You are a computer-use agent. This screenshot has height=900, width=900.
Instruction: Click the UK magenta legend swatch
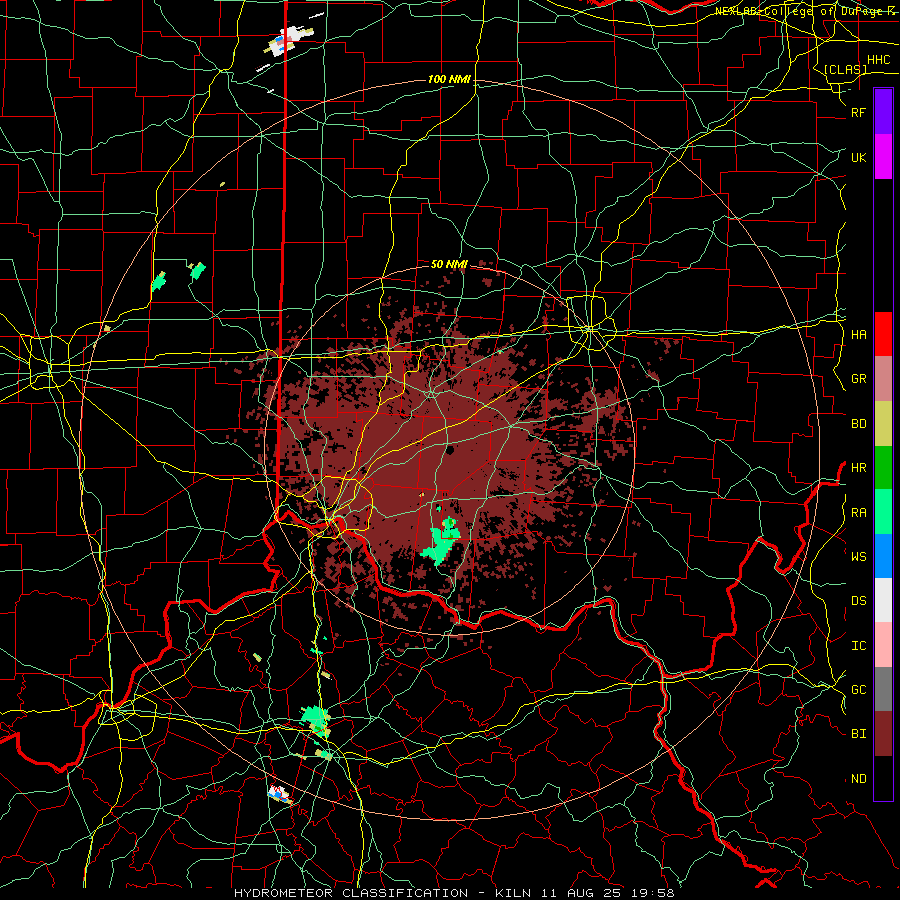pyautogui.click(x=883, y=157)
